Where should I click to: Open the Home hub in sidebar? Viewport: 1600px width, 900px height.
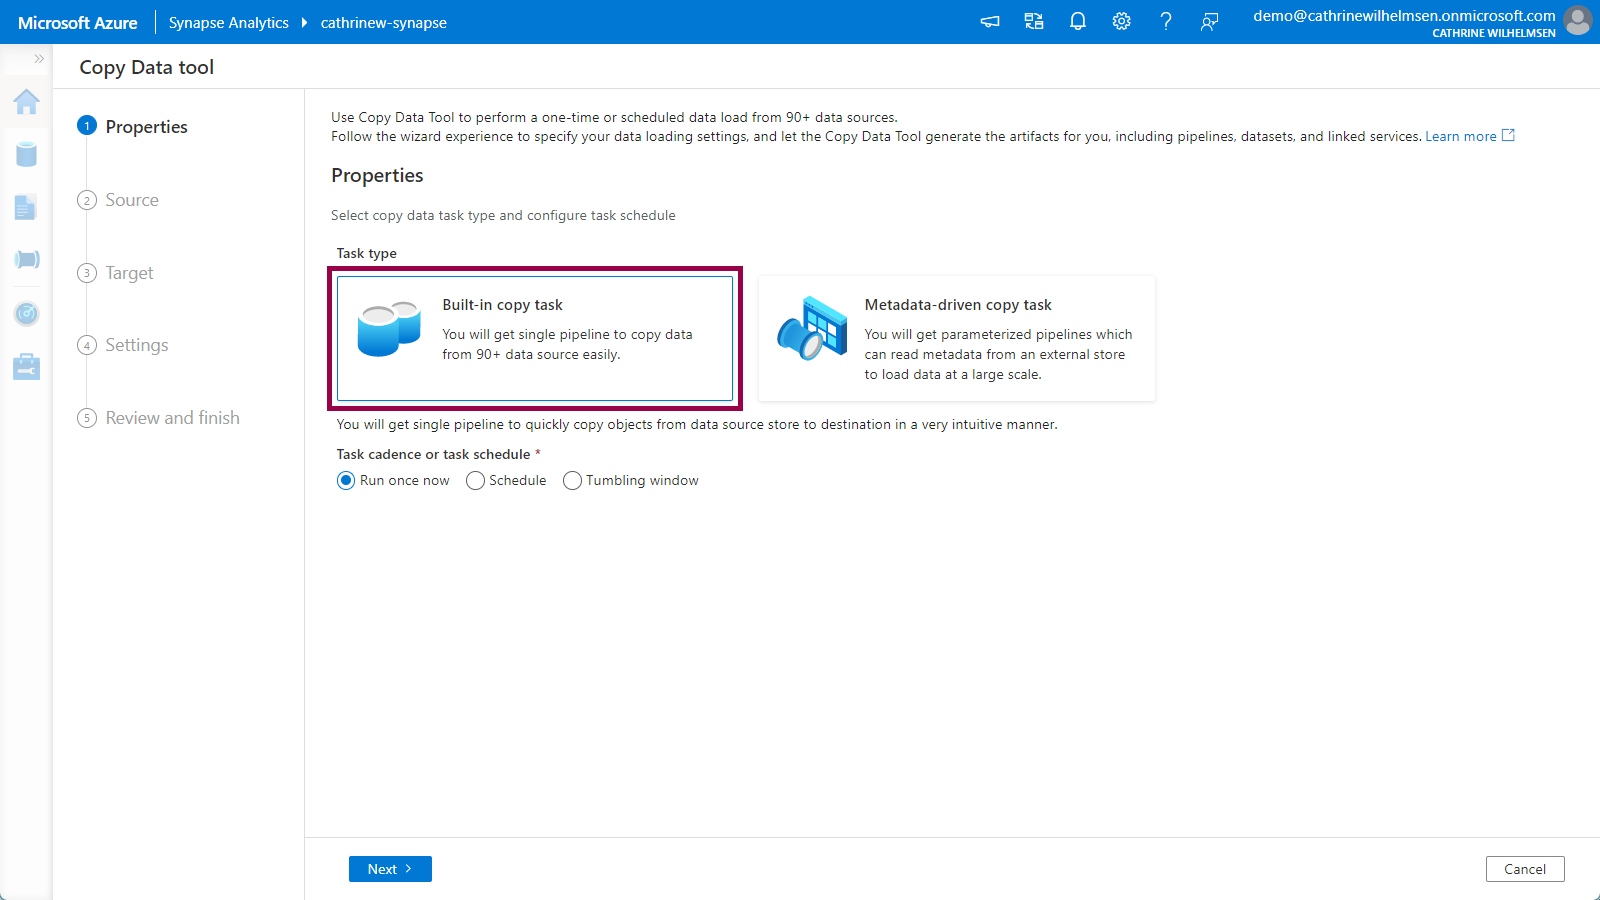[27, 102]
